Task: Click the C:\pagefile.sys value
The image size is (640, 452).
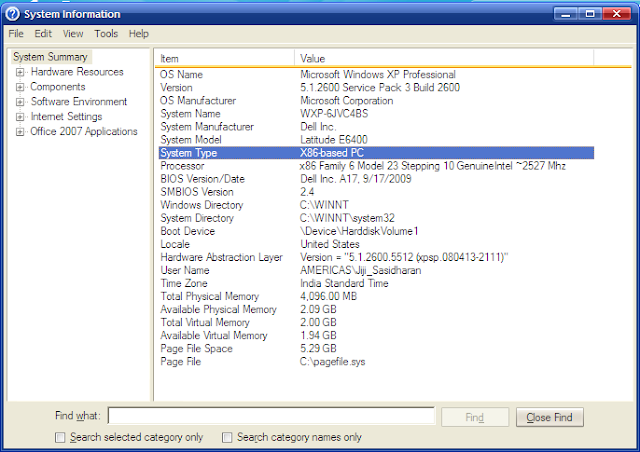Action: (x=333, y=362)
